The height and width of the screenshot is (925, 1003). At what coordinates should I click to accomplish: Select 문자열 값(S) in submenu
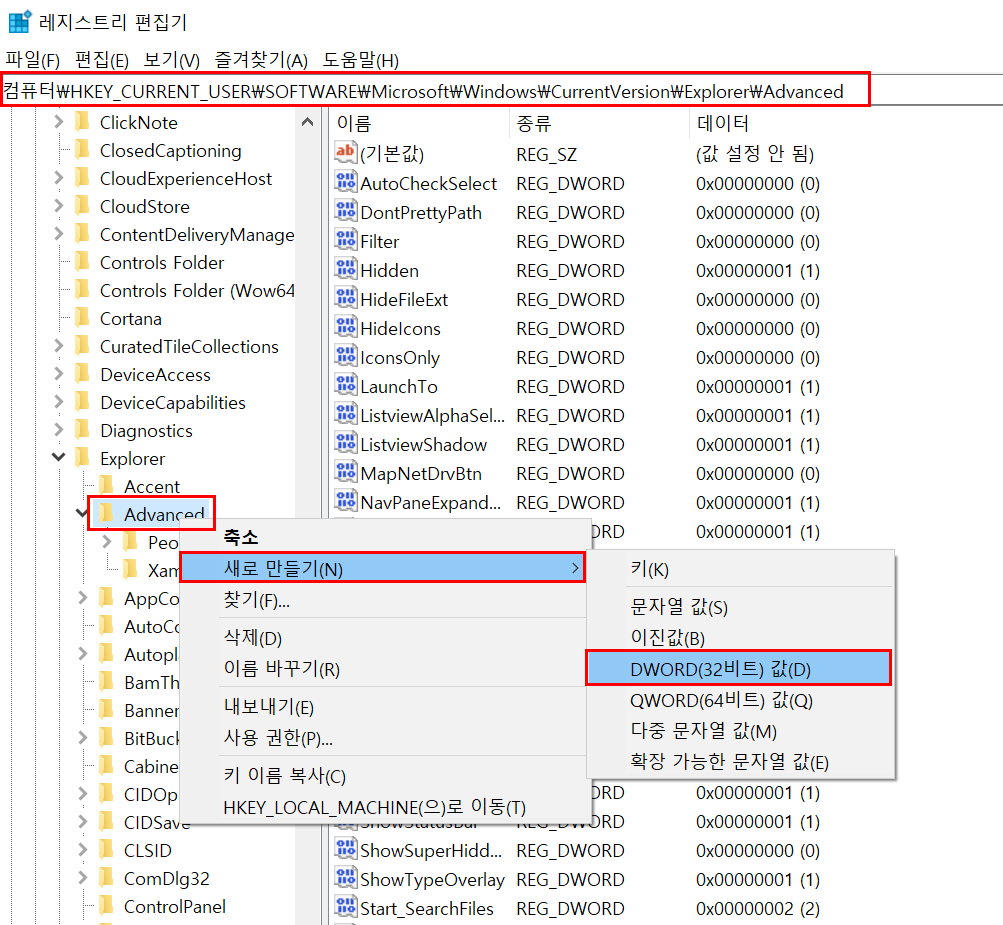[x=740, y=606]
